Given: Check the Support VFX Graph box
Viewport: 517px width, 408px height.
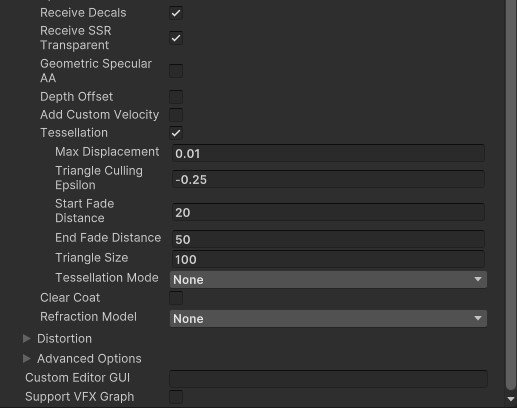Looking at the screenshot, I should (176, 397).
